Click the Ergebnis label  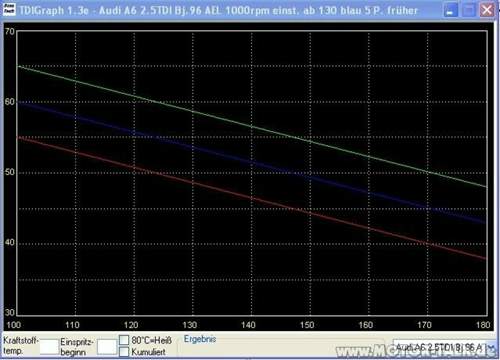point(200,339)
